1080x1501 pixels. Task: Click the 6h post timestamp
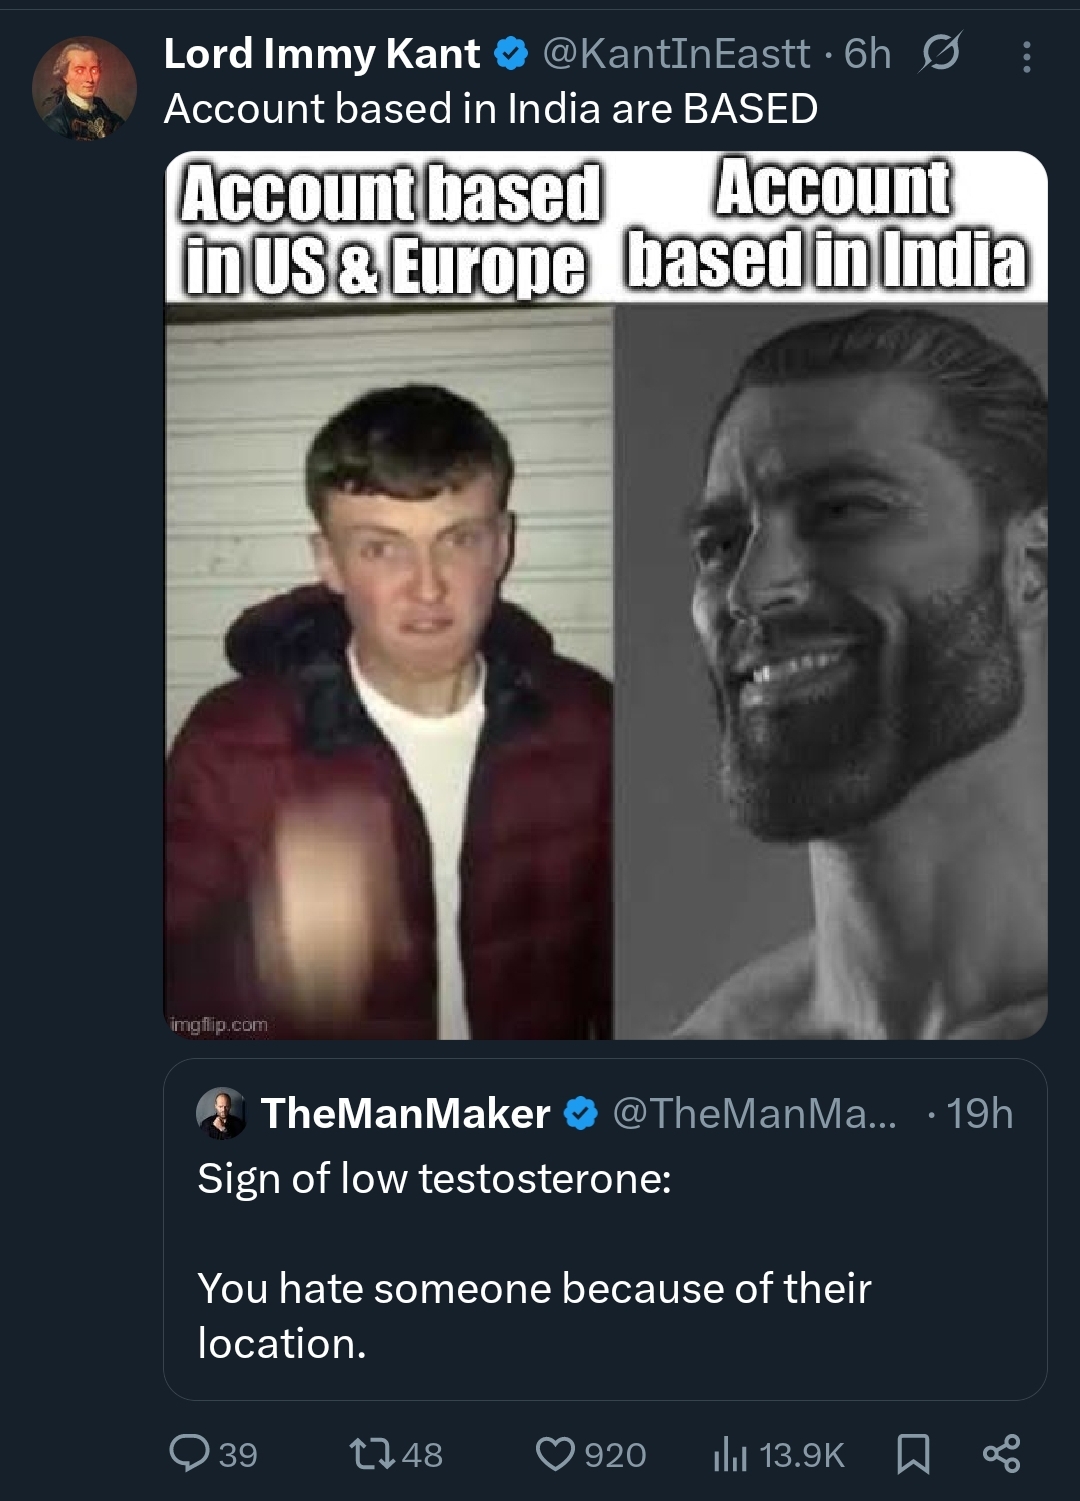pos(867,54)
